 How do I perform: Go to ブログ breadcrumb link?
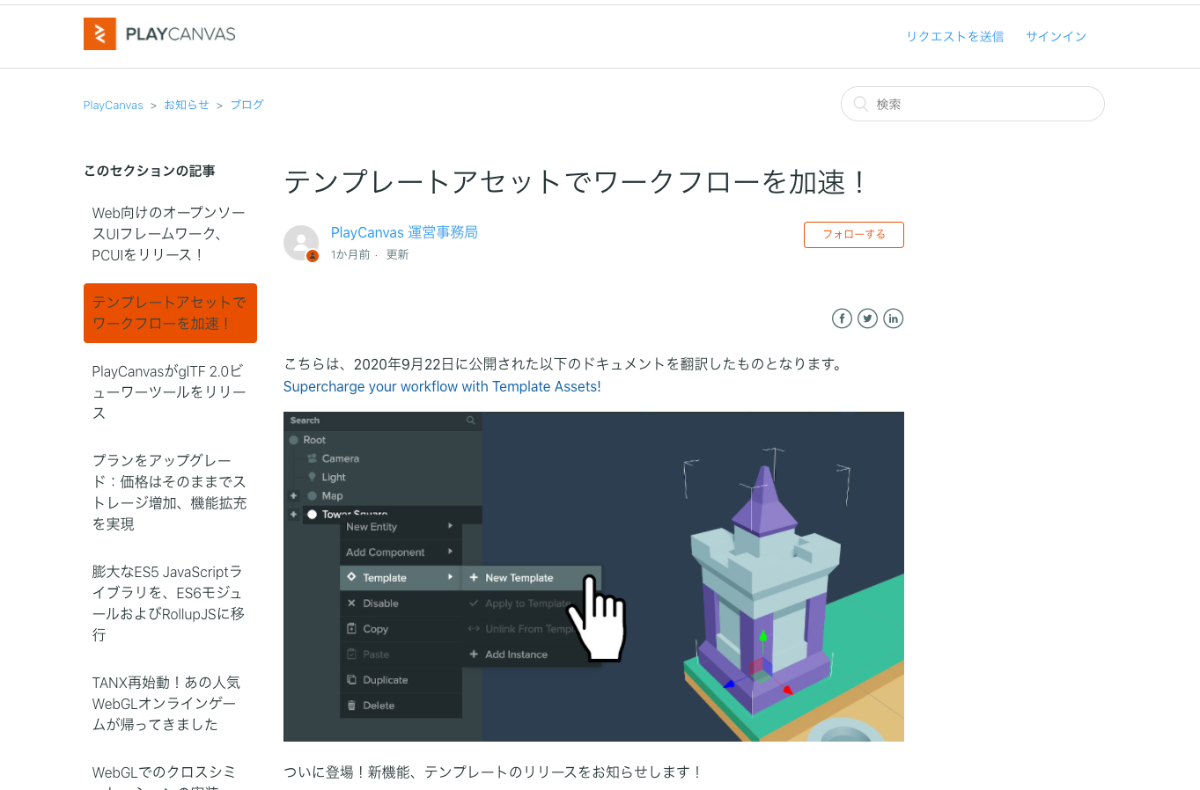click(x=247, y=105)
